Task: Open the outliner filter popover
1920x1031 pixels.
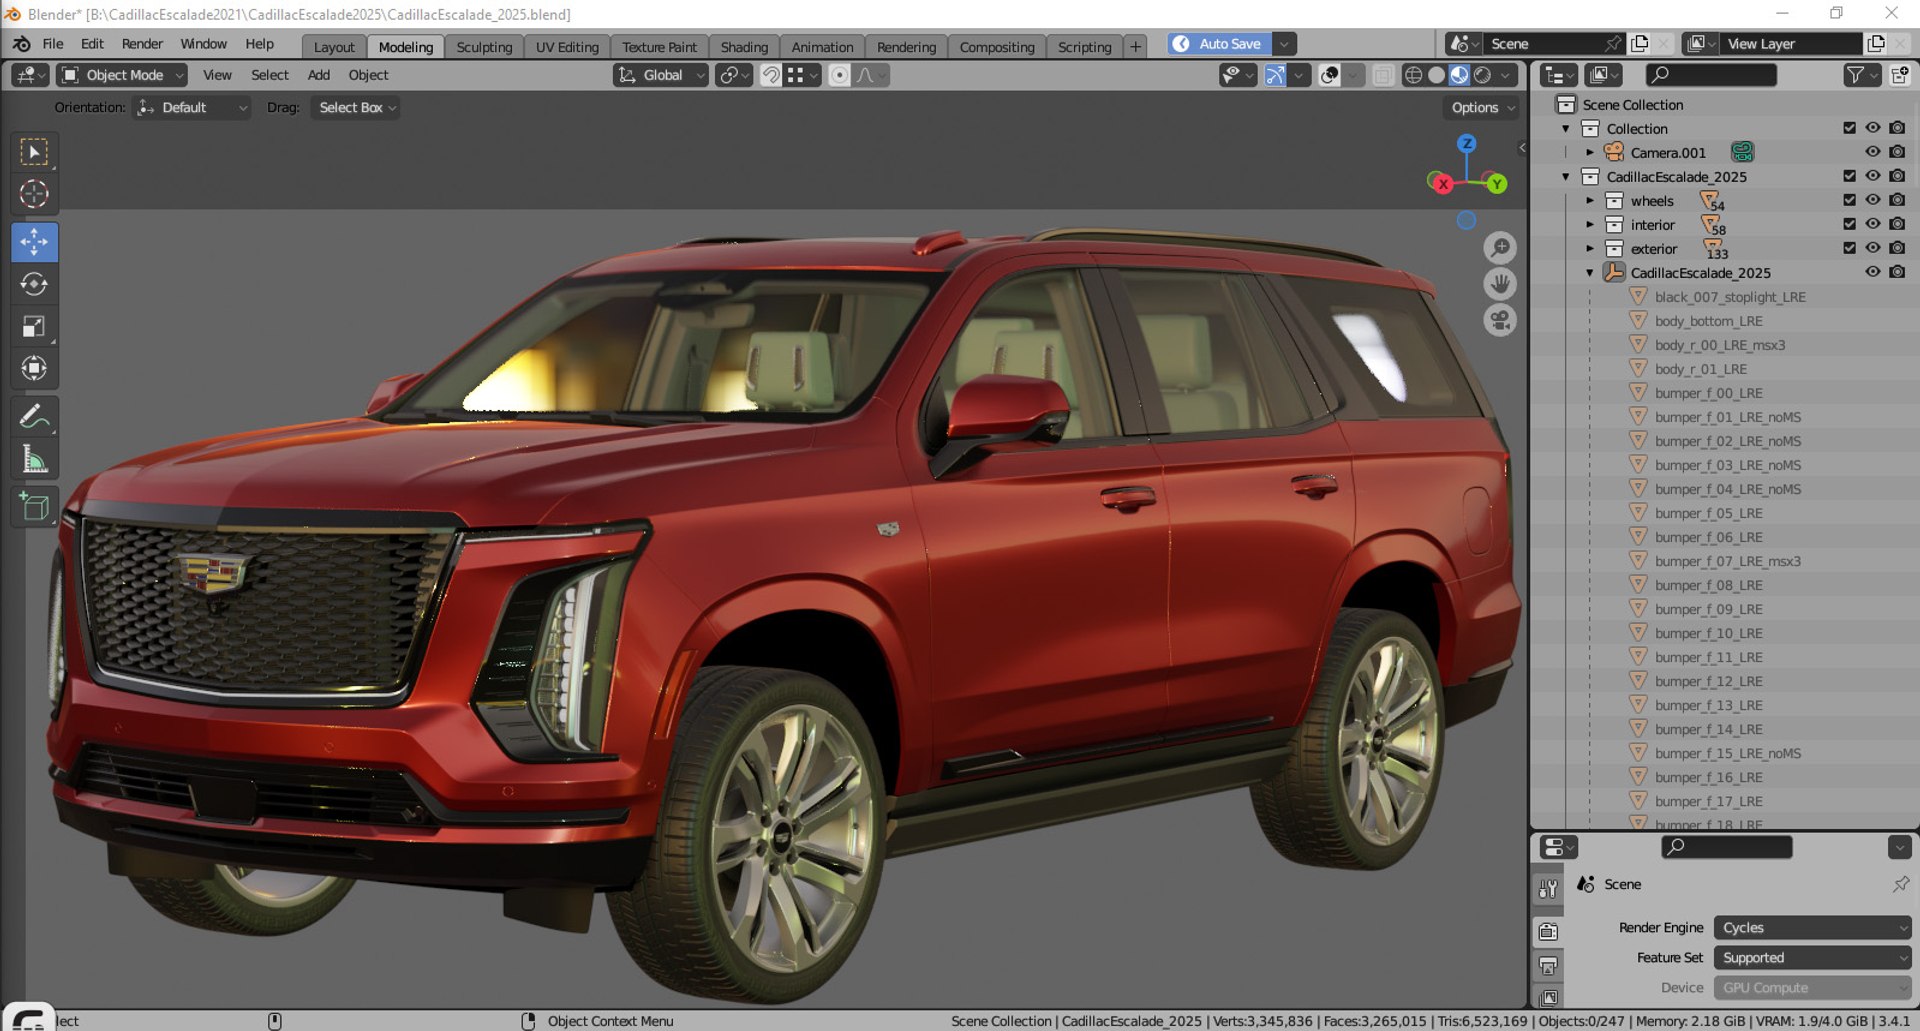Action: (x=1861, y=75)
